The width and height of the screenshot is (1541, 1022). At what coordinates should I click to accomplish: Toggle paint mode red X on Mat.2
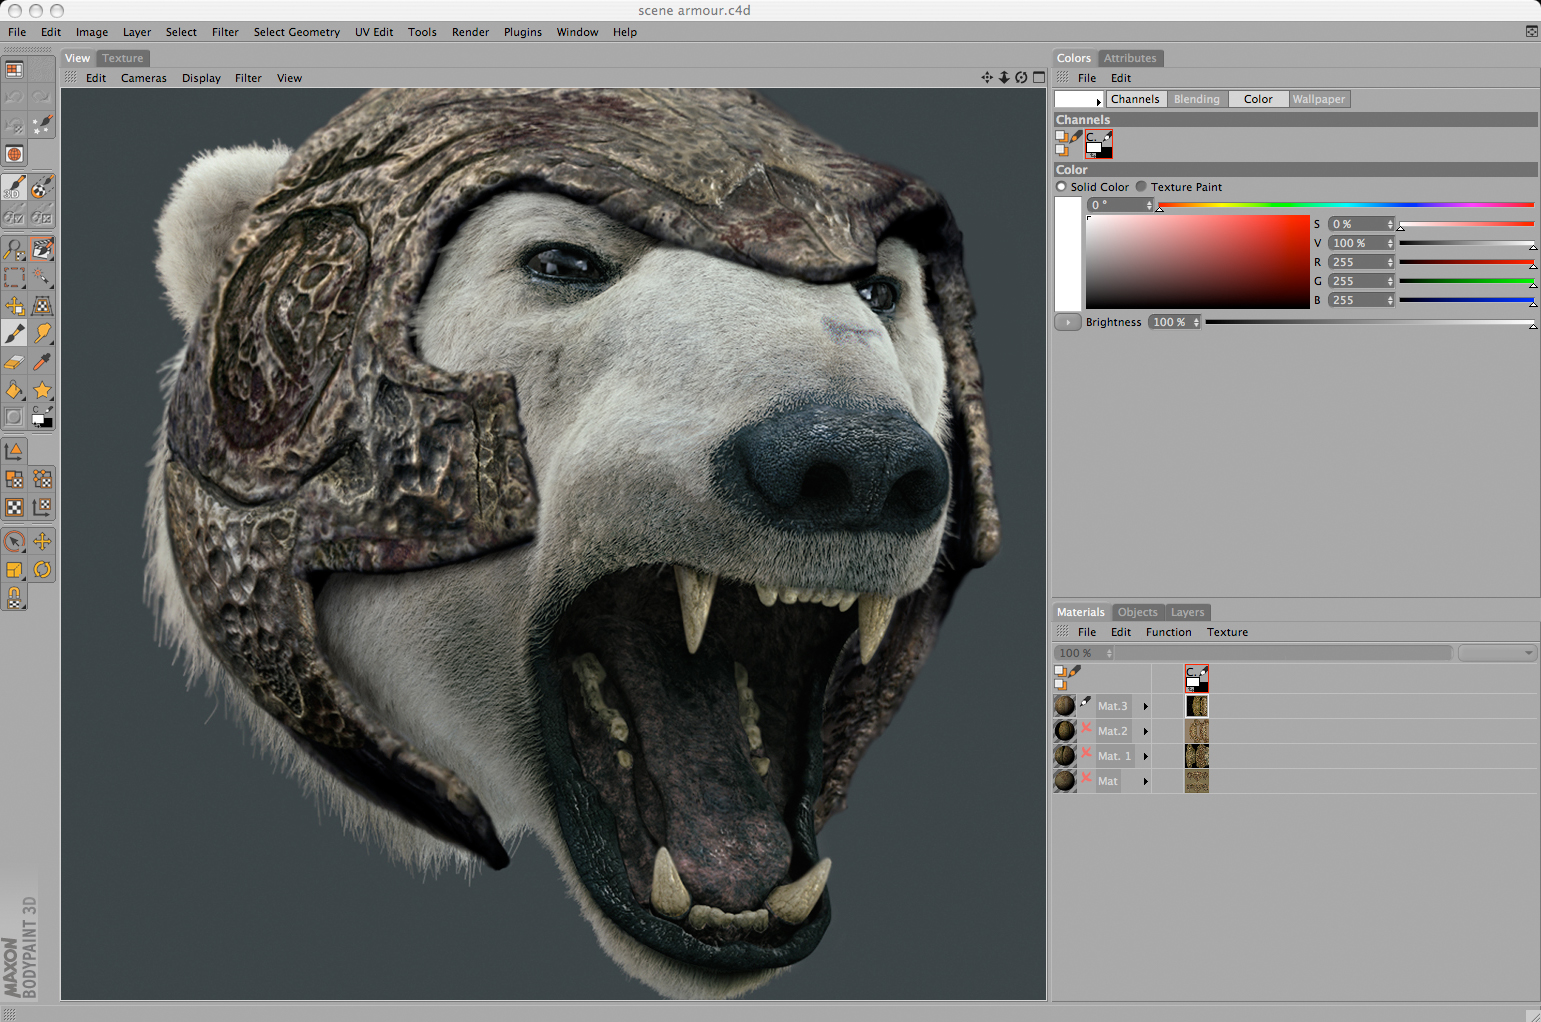(x=1086, y=729)
